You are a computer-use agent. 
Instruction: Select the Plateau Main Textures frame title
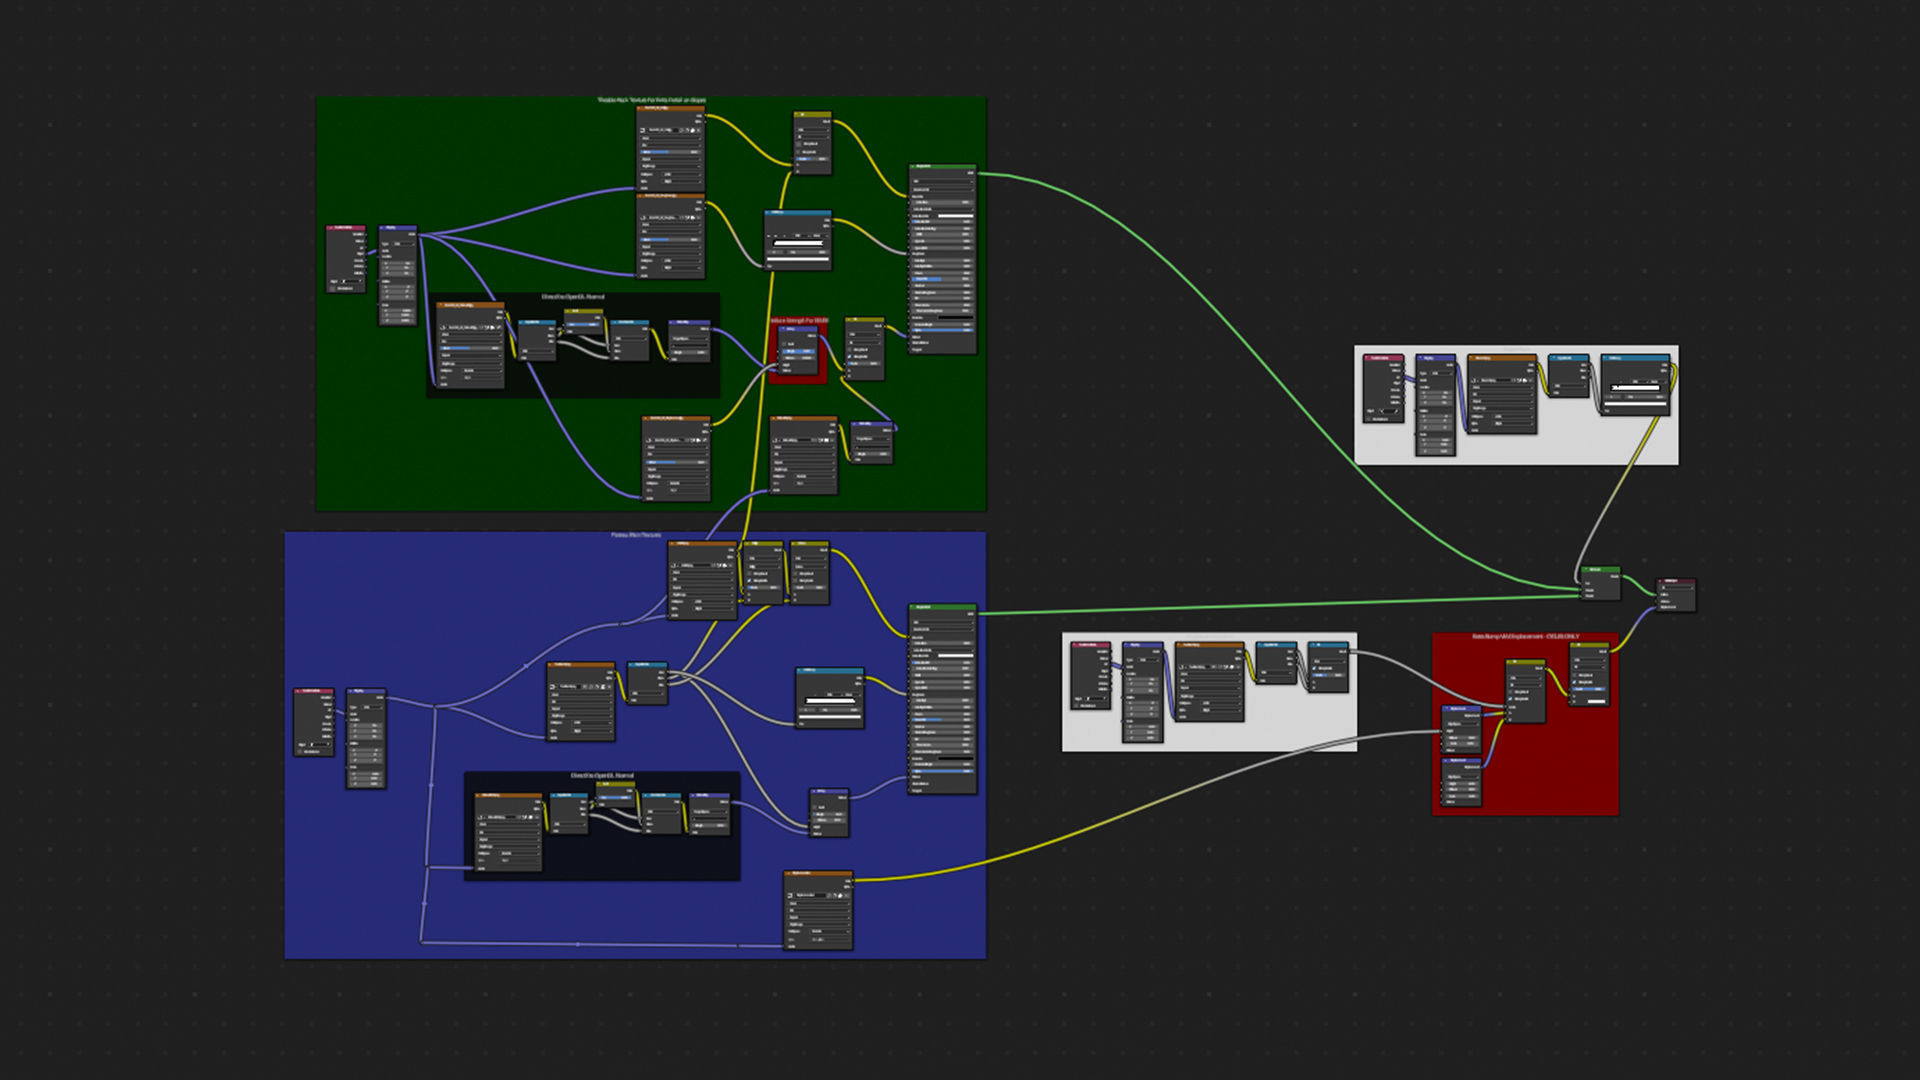click(636, 535)
